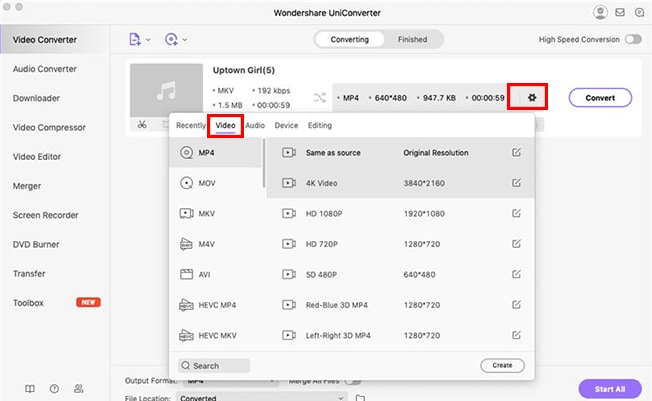
Task: Click the add files icon
Action: tap(135, 40)
